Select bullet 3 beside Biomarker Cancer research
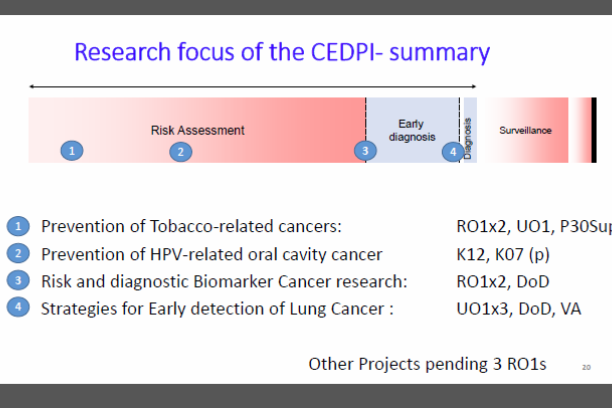 point(20,281)
